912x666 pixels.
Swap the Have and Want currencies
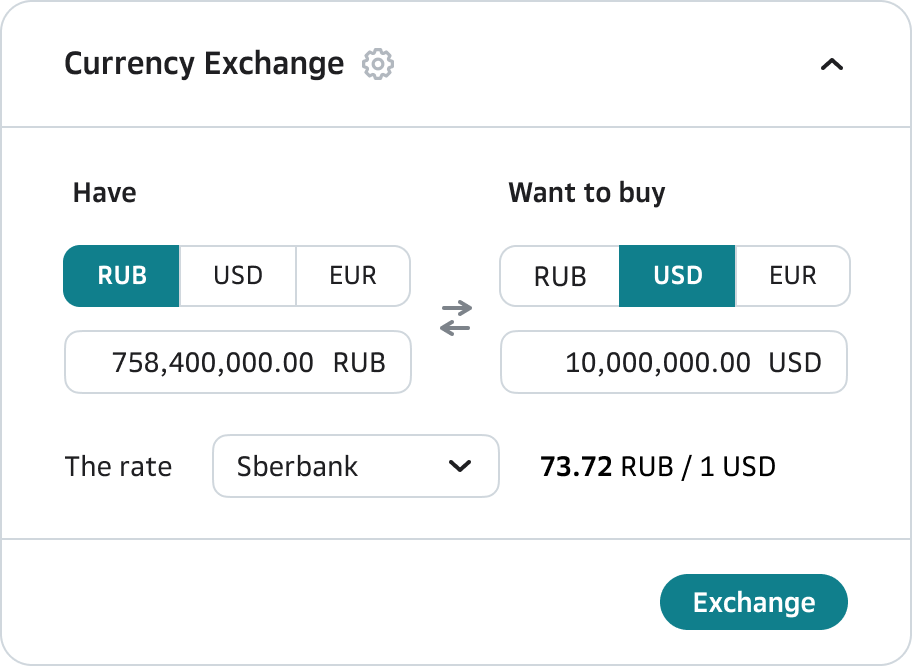pyautogui.click(x=456, y=318)
